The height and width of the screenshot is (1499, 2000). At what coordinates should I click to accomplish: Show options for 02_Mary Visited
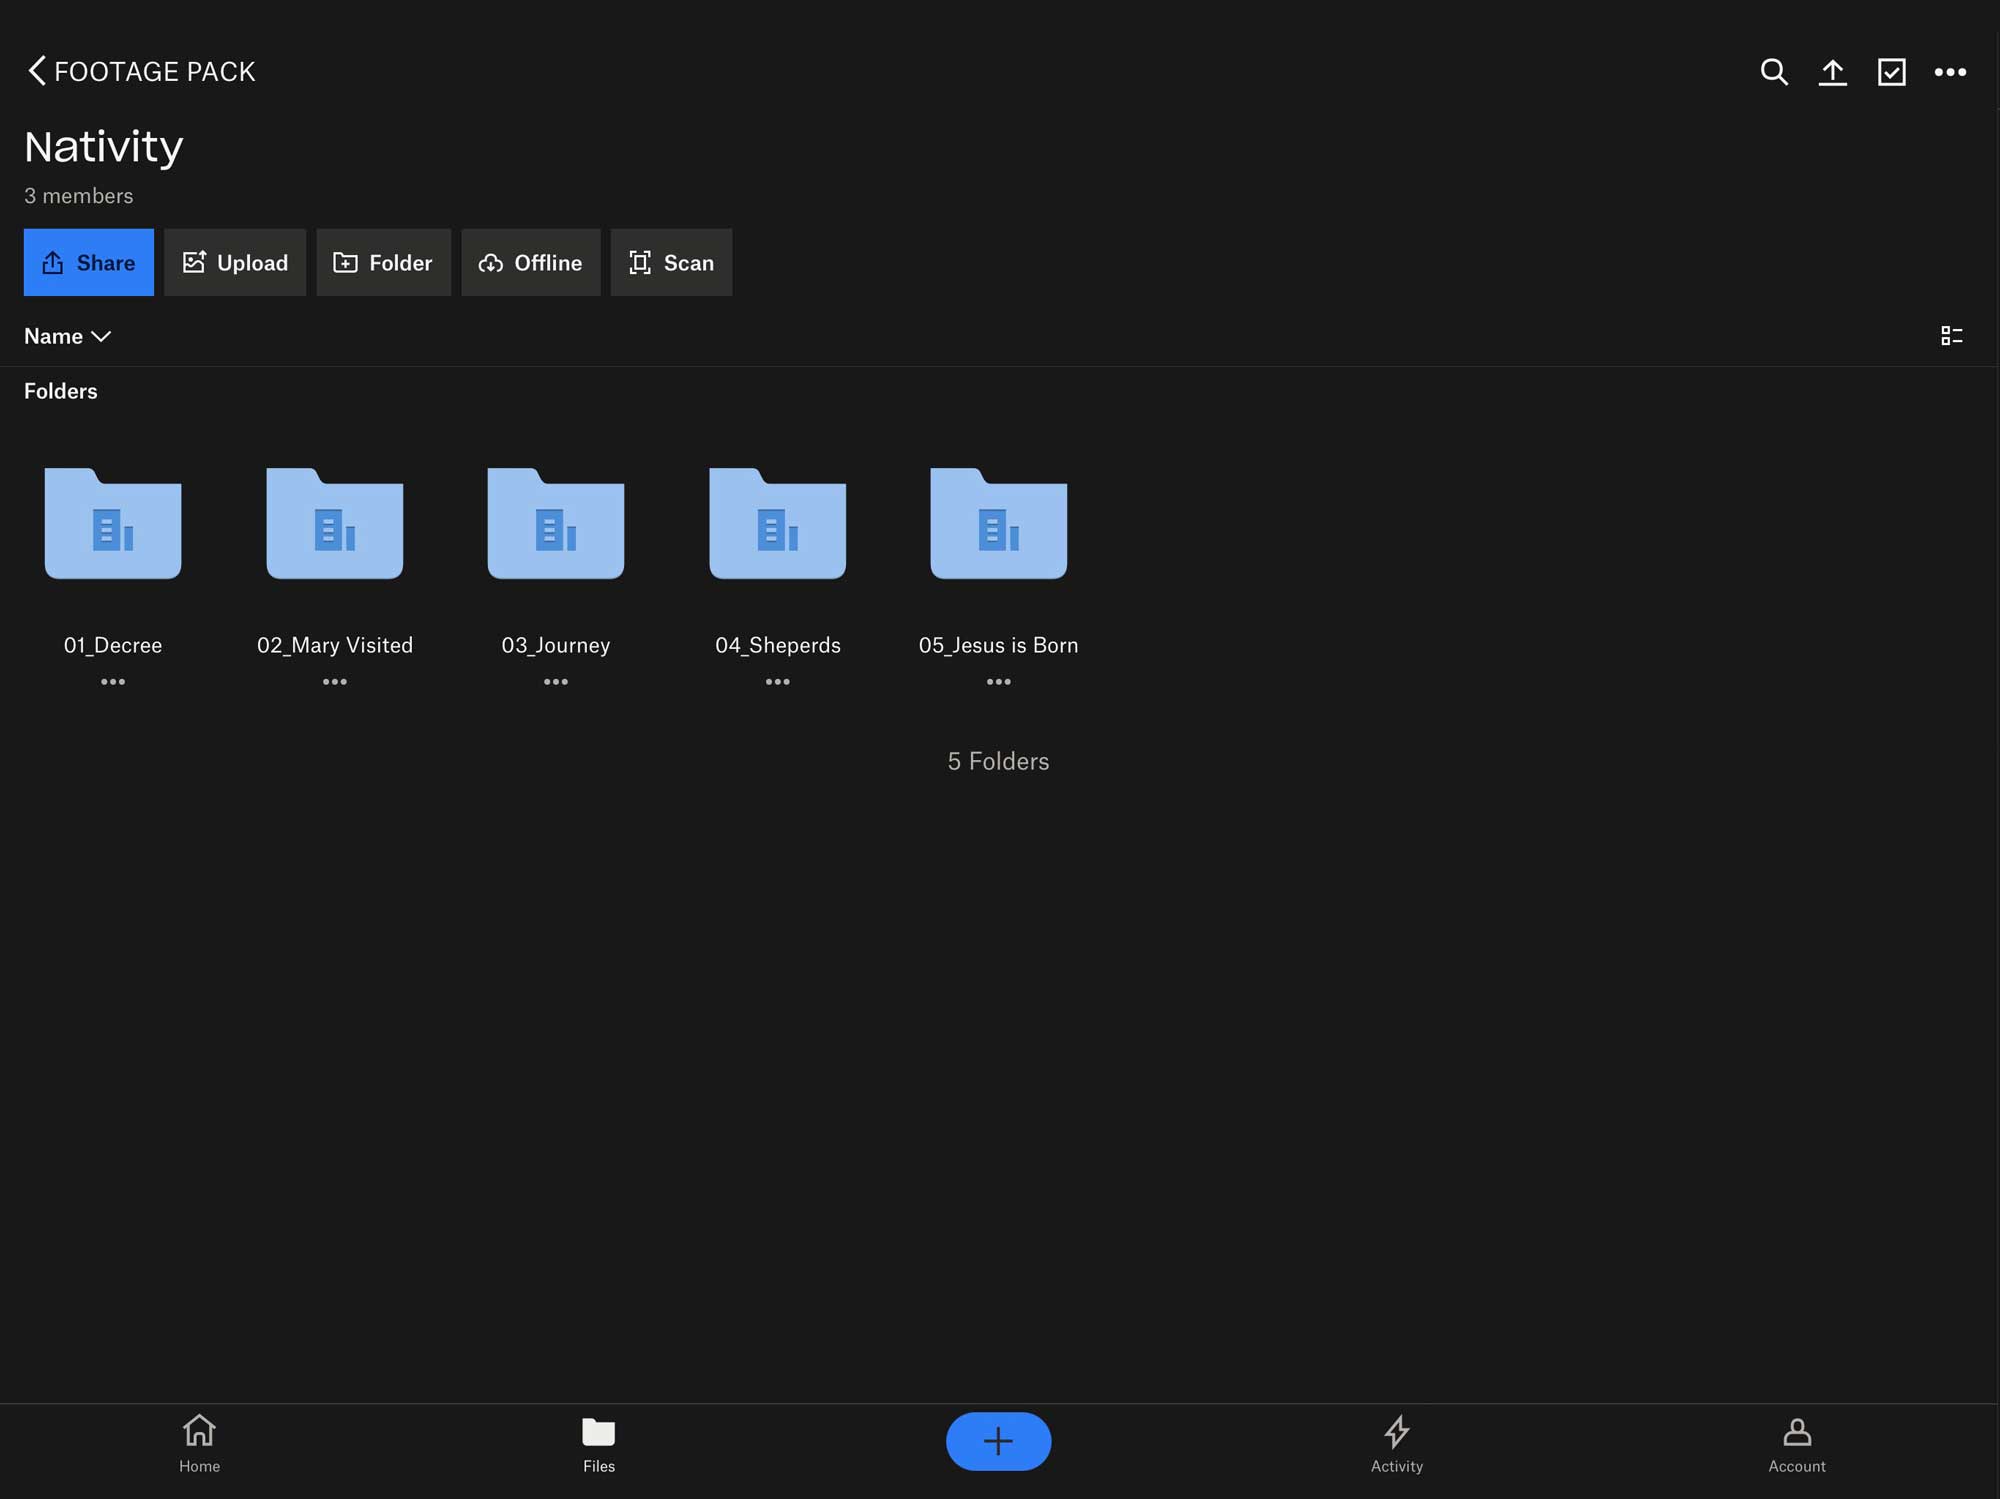tap(335, 682)
